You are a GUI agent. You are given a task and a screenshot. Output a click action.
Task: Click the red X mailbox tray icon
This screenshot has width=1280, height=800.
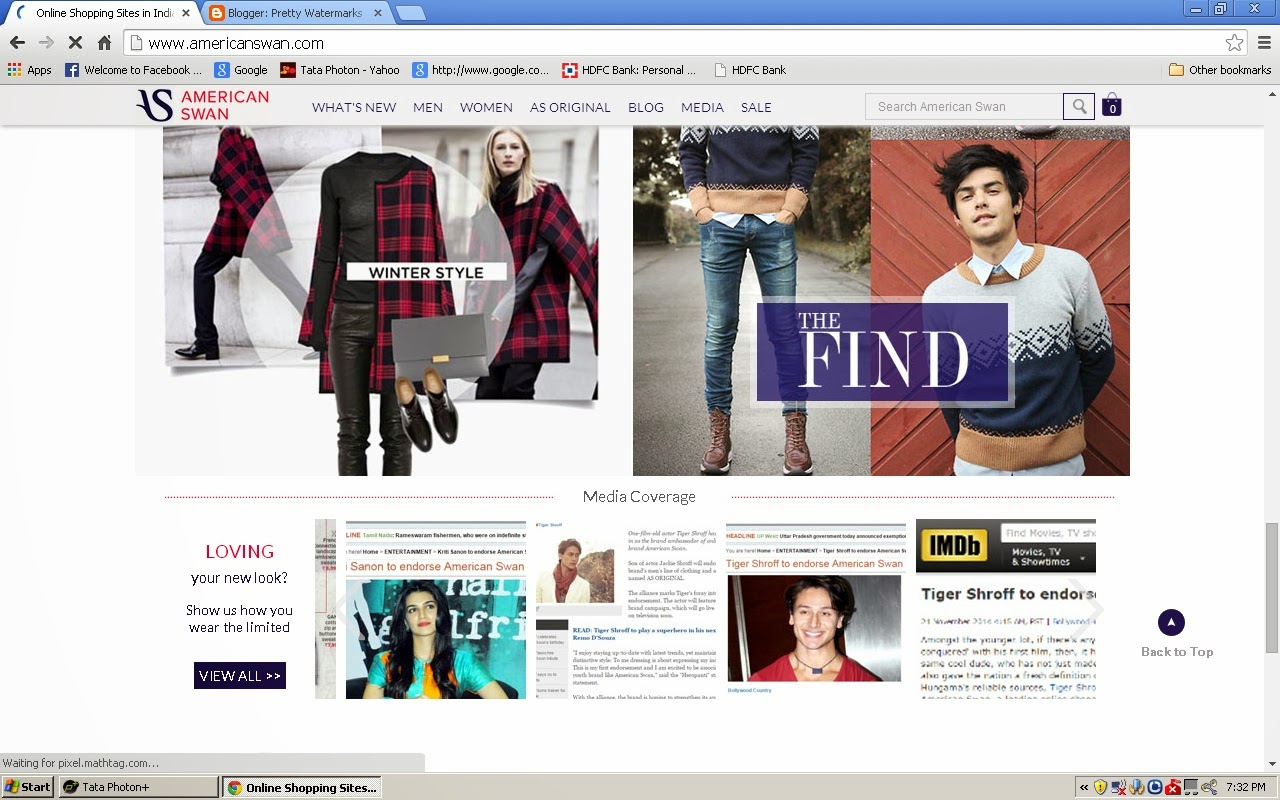[1173, 787]
